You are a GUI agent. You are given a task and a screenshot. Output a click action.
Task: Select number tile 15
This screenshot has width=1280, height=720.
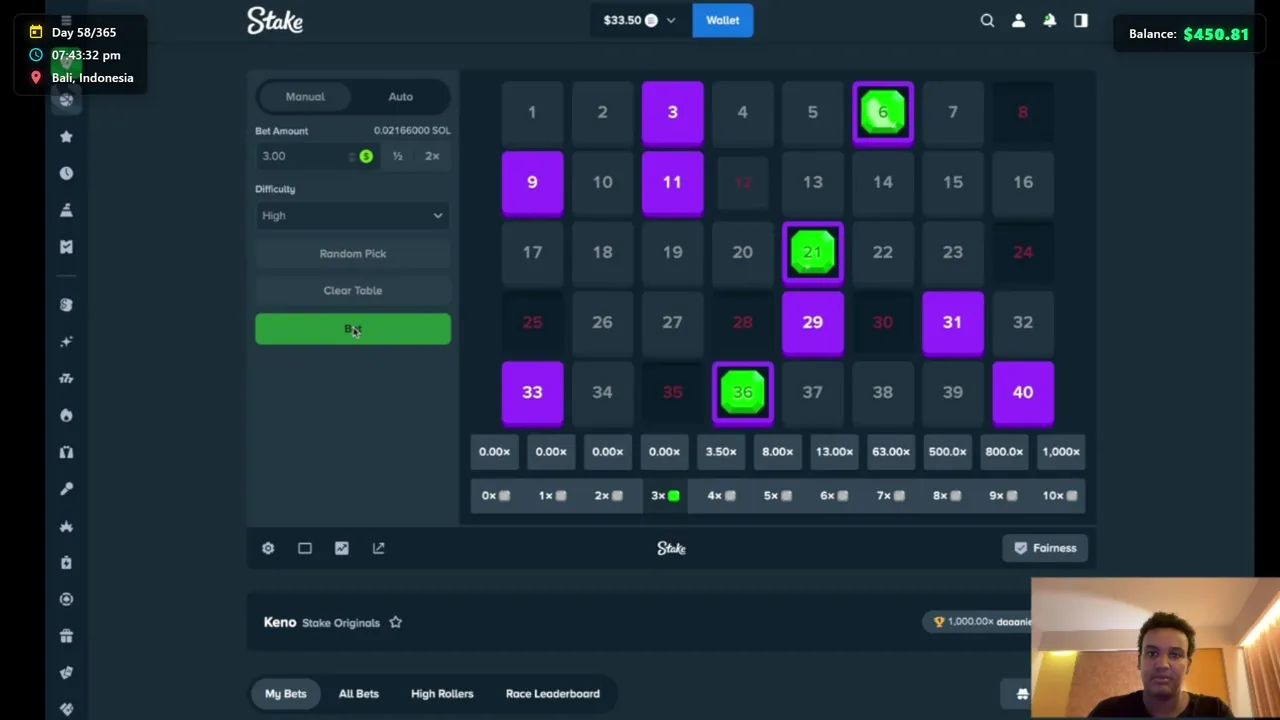click(x=953, y=182)
